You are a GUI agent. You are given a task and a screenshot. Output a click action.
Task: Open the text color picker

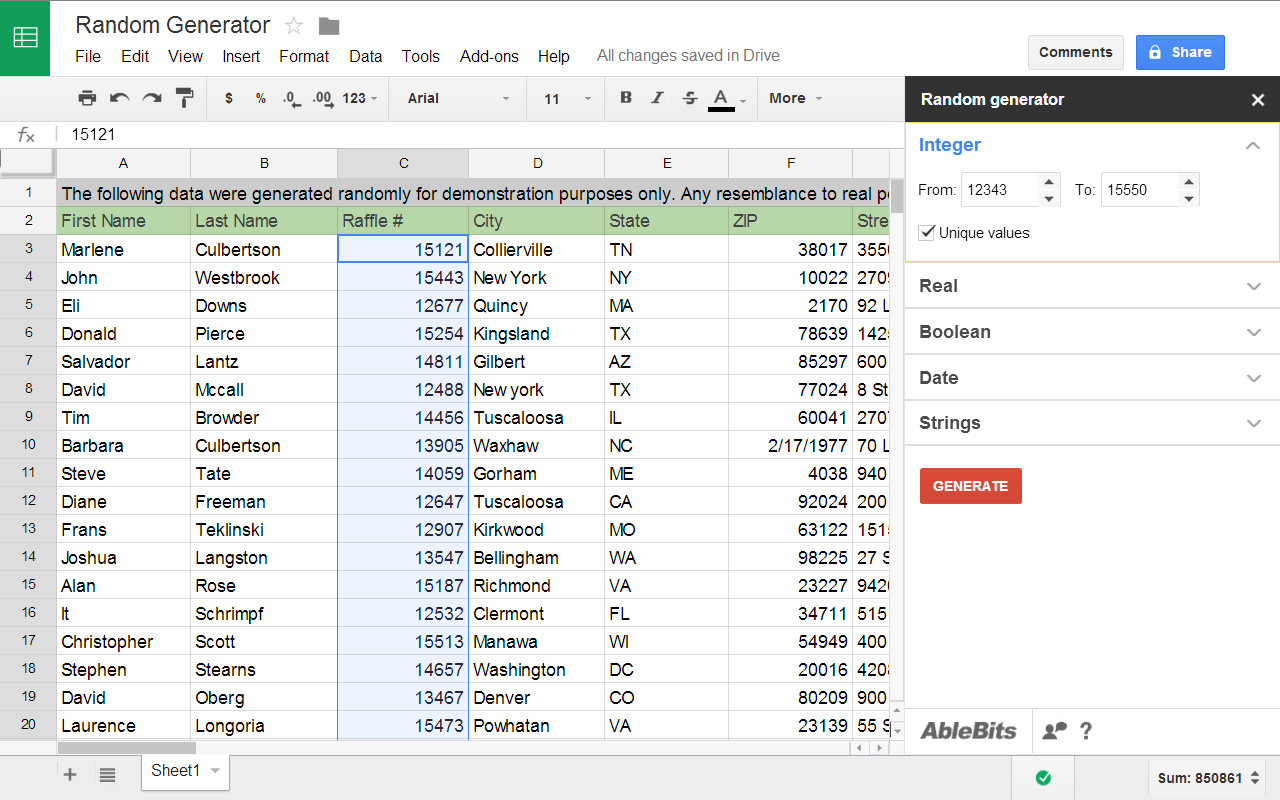pos(722,98)
